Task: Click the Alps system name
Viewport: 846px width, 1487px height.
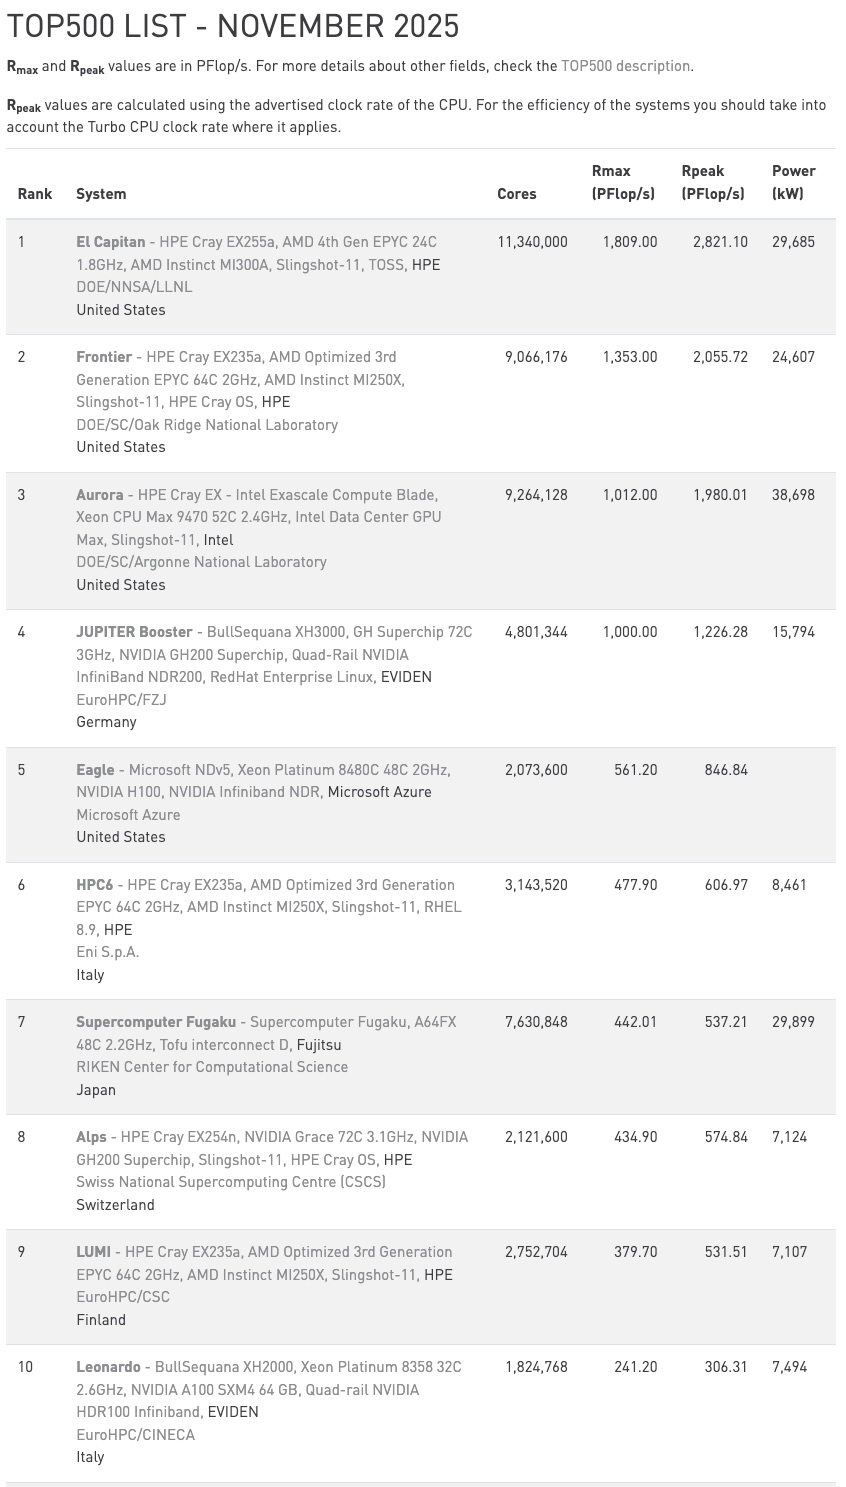Action: [91, 1137]
